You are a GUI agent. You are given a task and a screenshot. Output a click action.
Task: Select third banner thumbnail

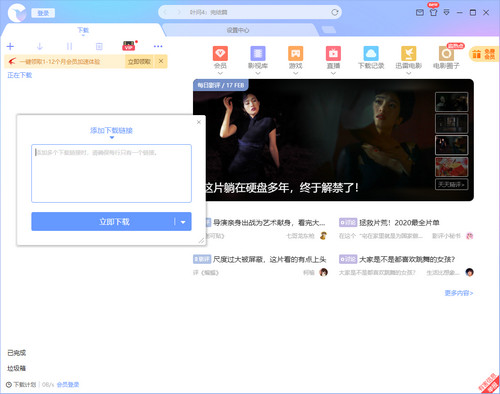click(452, 145)
